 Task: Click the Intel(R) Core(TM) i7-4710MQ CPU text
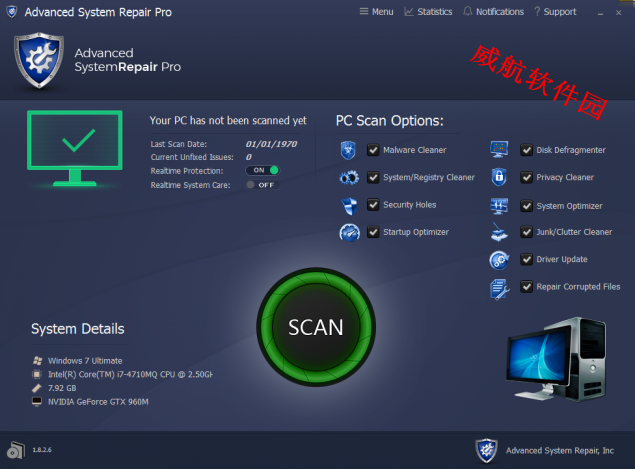(x=130, y=374)
